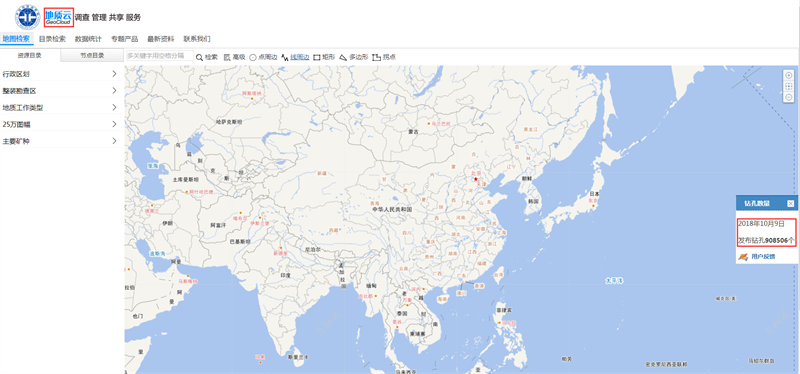Switch to the 目录检索 menu tab
This screenshot has width=800, height=374.
coord(52,39)
